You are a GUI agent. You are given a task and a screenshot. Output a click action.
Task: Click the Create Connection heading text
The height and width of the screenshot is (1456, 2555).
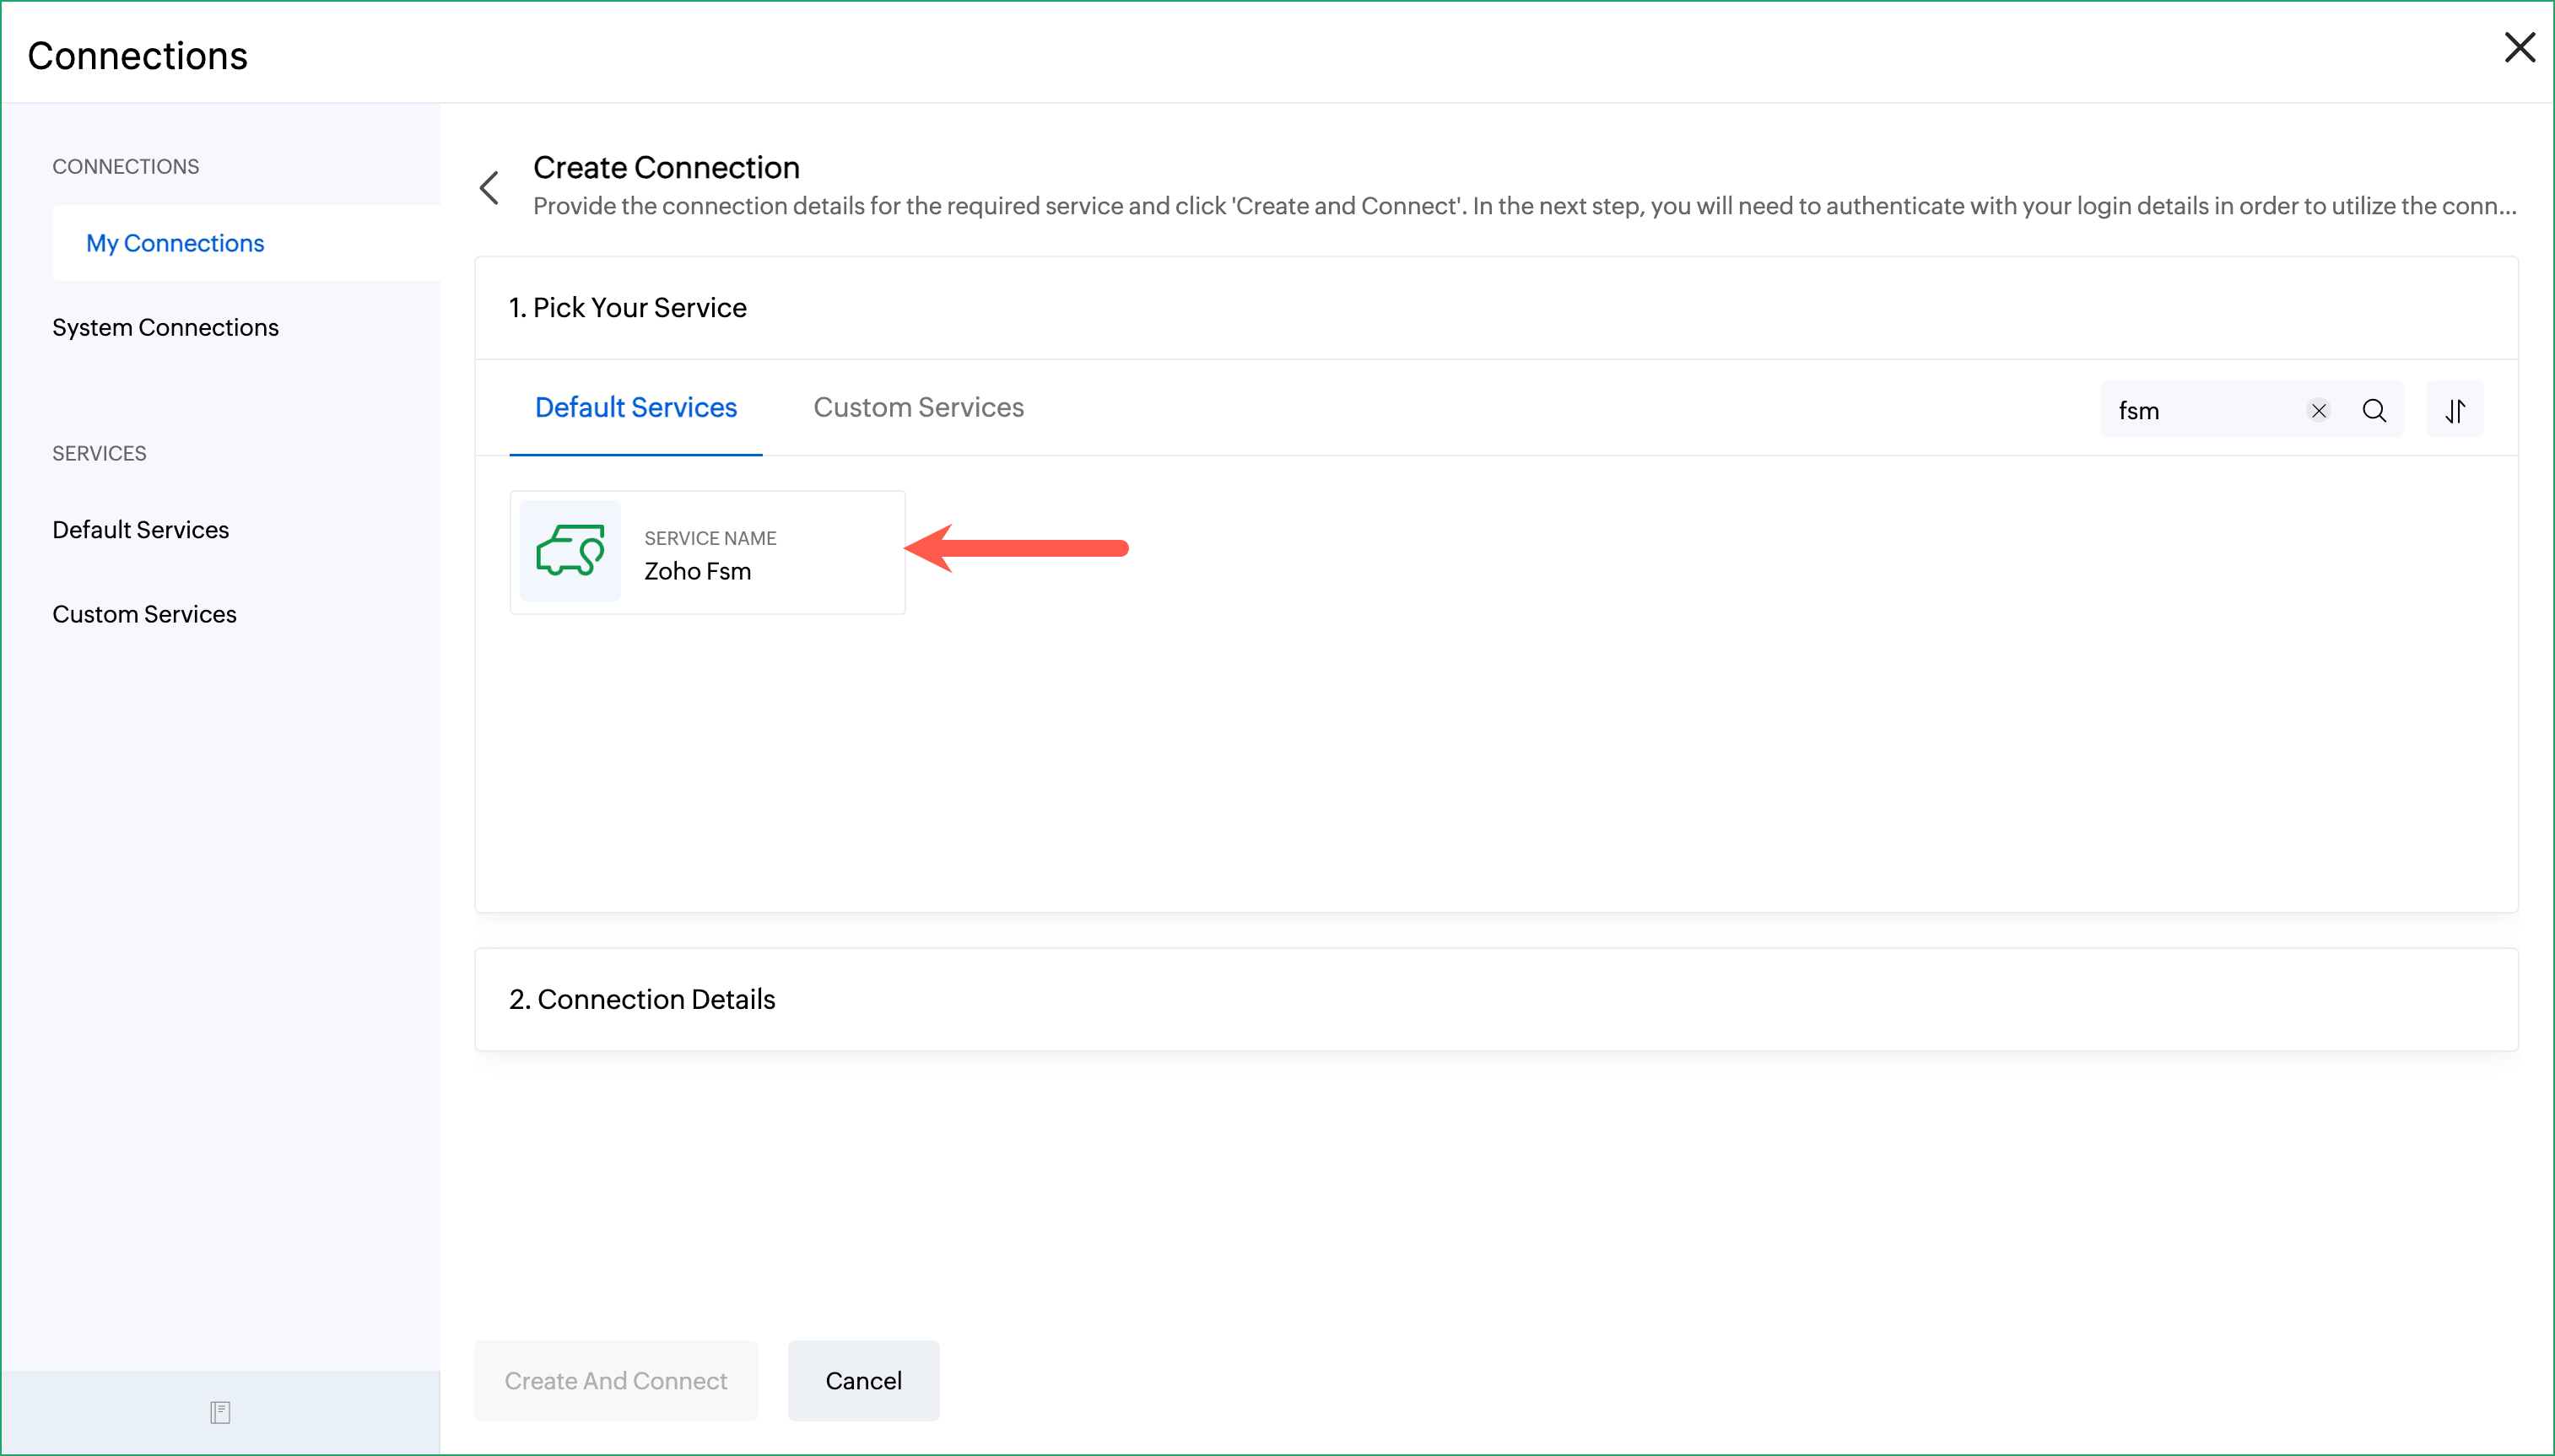(666, 167)
